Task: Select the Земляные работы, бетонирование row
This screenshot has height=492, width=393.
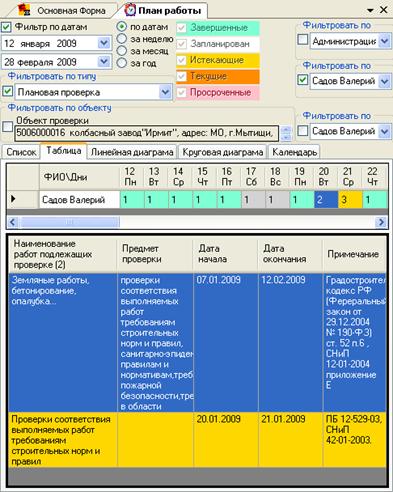Action: (x=197, y=342)
